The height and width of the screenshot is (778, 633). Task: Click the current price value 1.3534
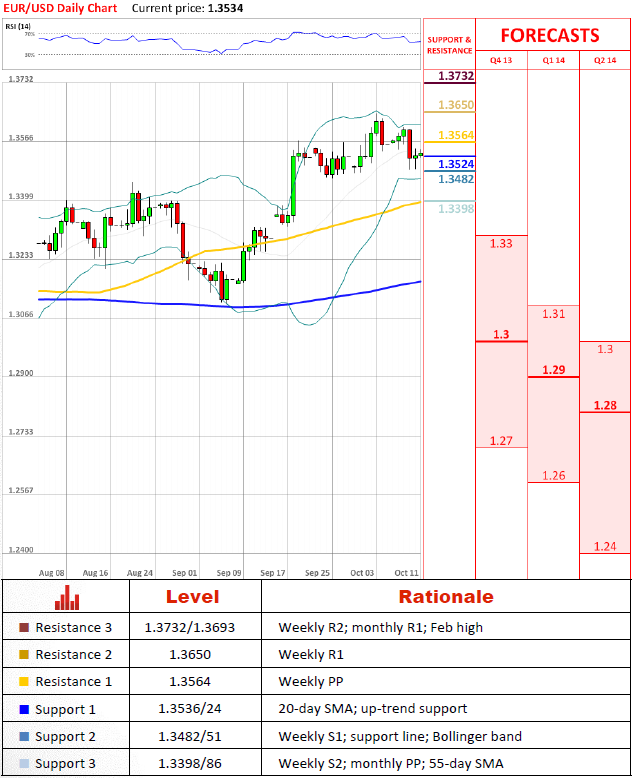click(x=225, y=8)
